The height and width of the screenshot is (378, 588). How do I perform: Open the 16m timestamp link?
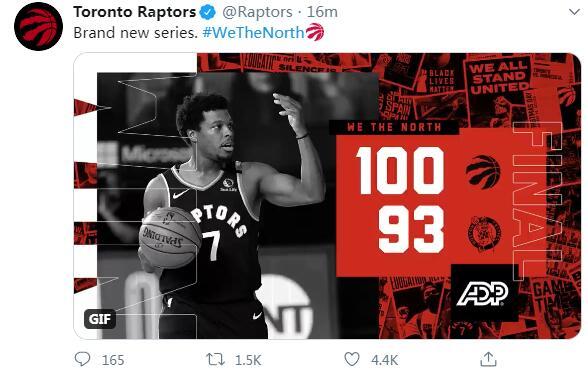pyautogui.click(x=322, y=12)
